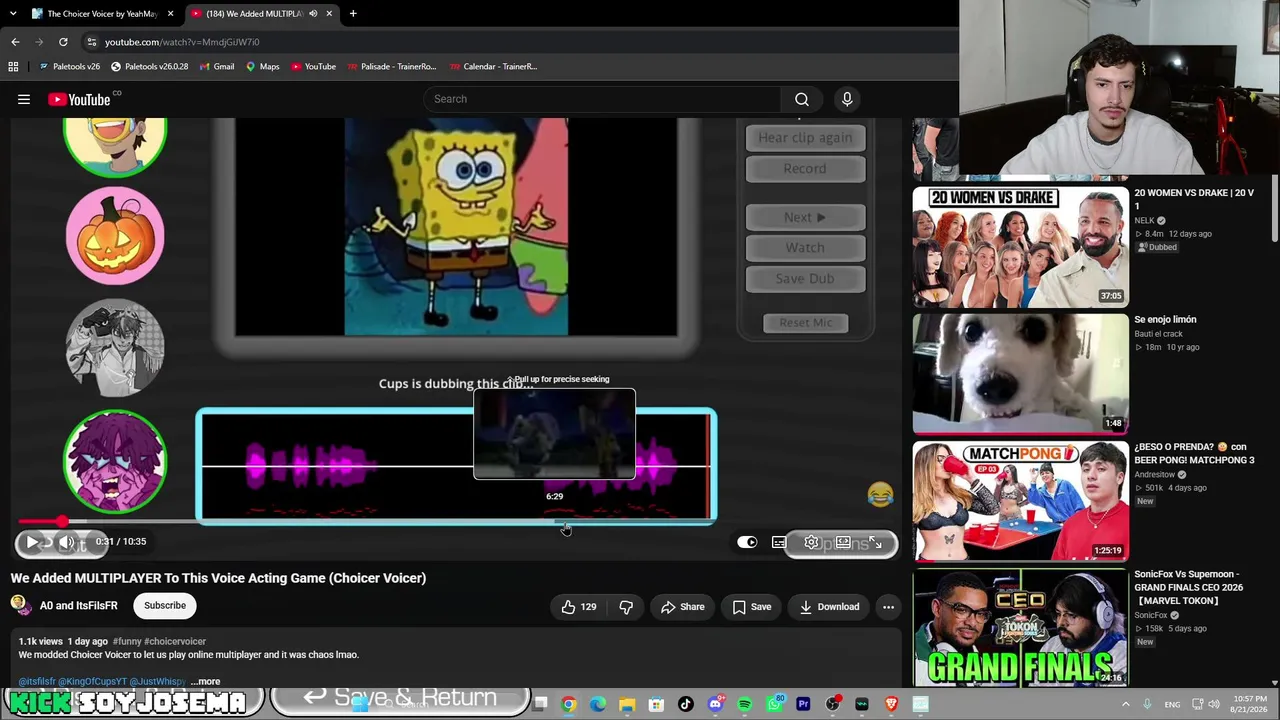The width and height of the screenshot is (1280, 720).
Task: Open the tab search dropdown
Action: point(13,14)
